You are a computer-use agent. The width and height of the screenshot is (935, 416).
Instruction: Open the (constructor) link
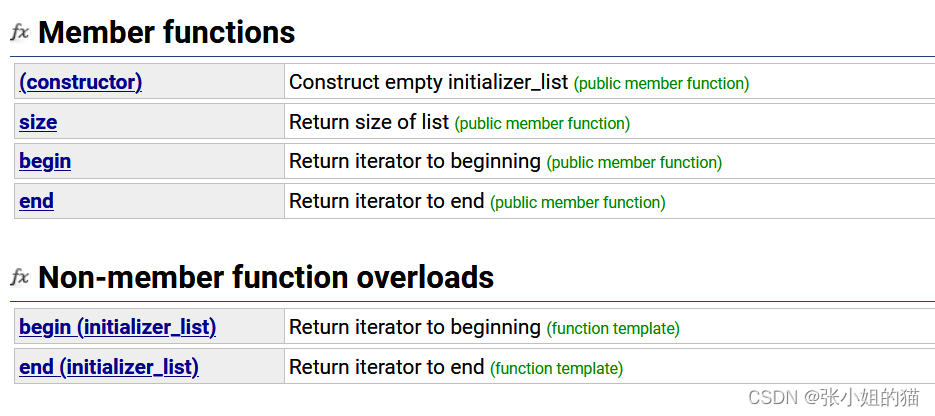[x=80, y=82]
